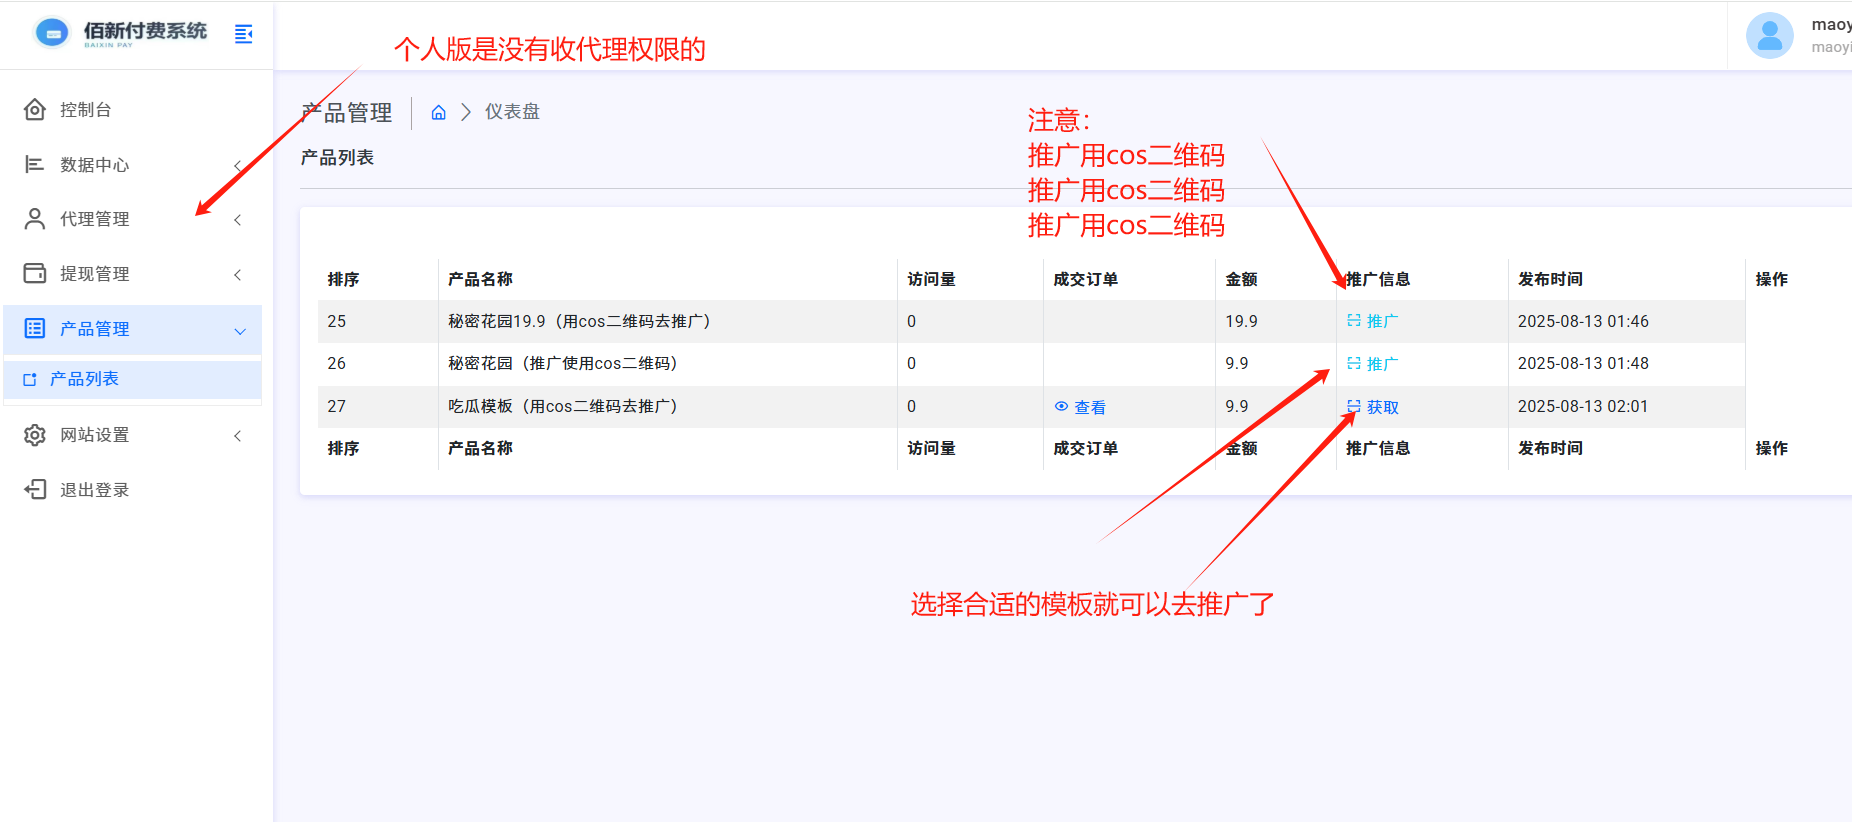The image size is (1852, 822).
Task: Click 仪表盘 breadcrumb link
Action: click(x=512, y=112)
